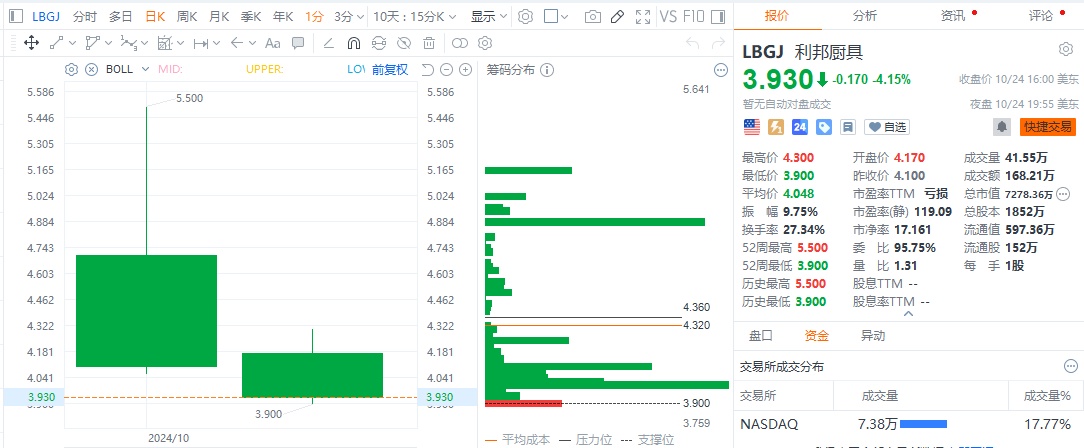1084x448 pixels.
Task: Click the magnet snap drawing icon
Action: coord(353,43)
